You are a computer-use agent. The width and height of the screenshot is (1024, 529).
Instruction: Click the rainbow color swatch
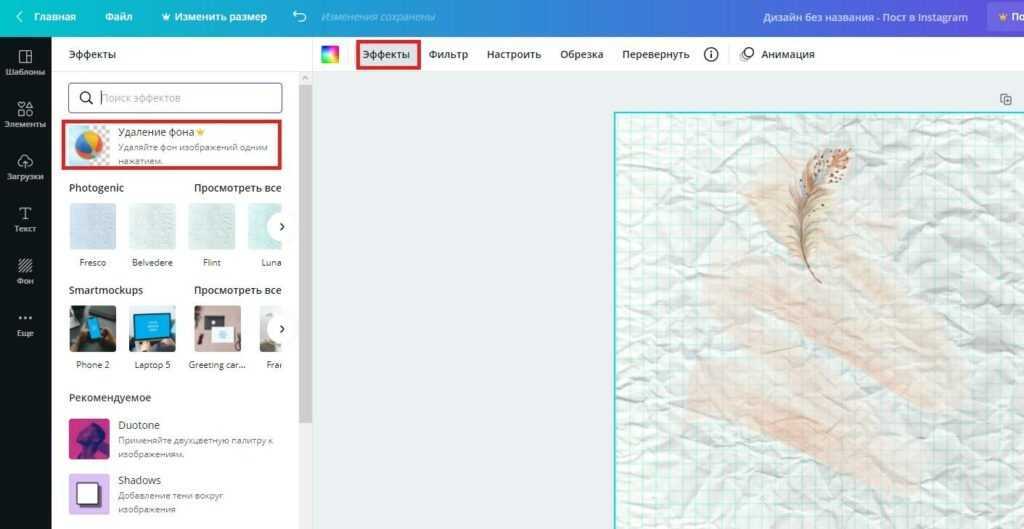click(x=330, y=54)
